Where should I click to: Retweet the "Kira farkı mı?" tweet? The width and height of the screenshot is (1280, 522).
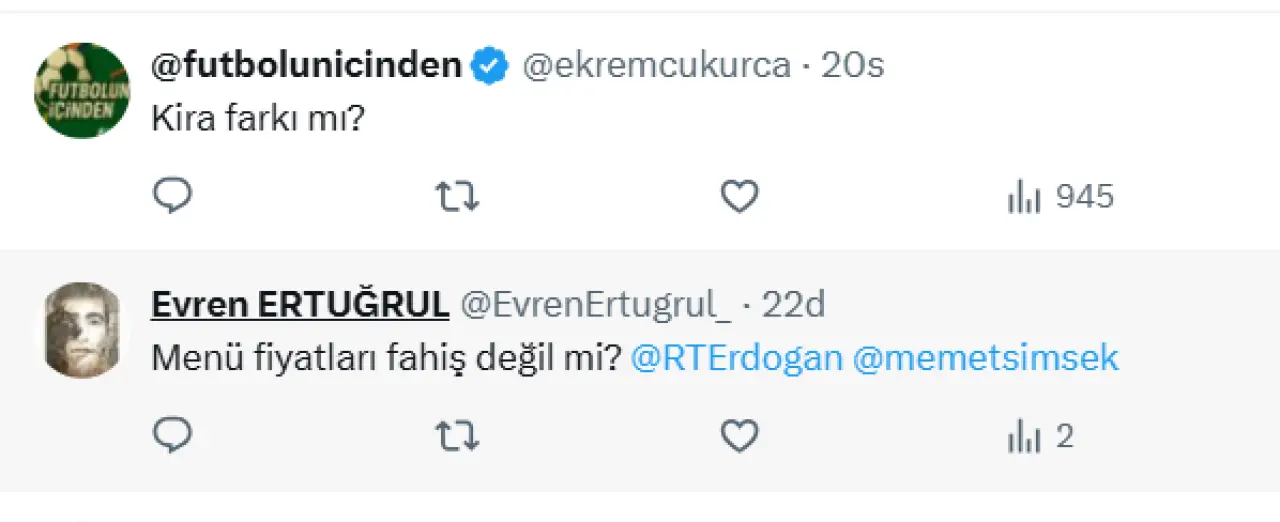458,197
